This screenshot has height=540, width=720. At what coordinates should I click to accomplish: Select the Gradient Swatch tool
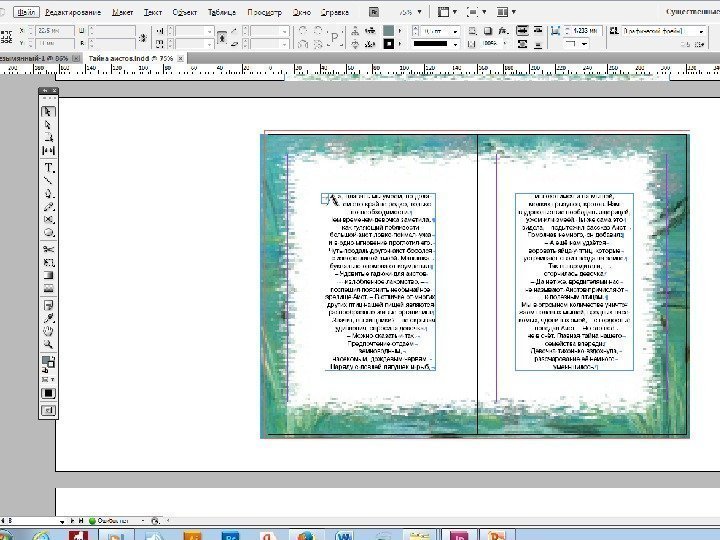pyautogui.click(x=48, y=276)
